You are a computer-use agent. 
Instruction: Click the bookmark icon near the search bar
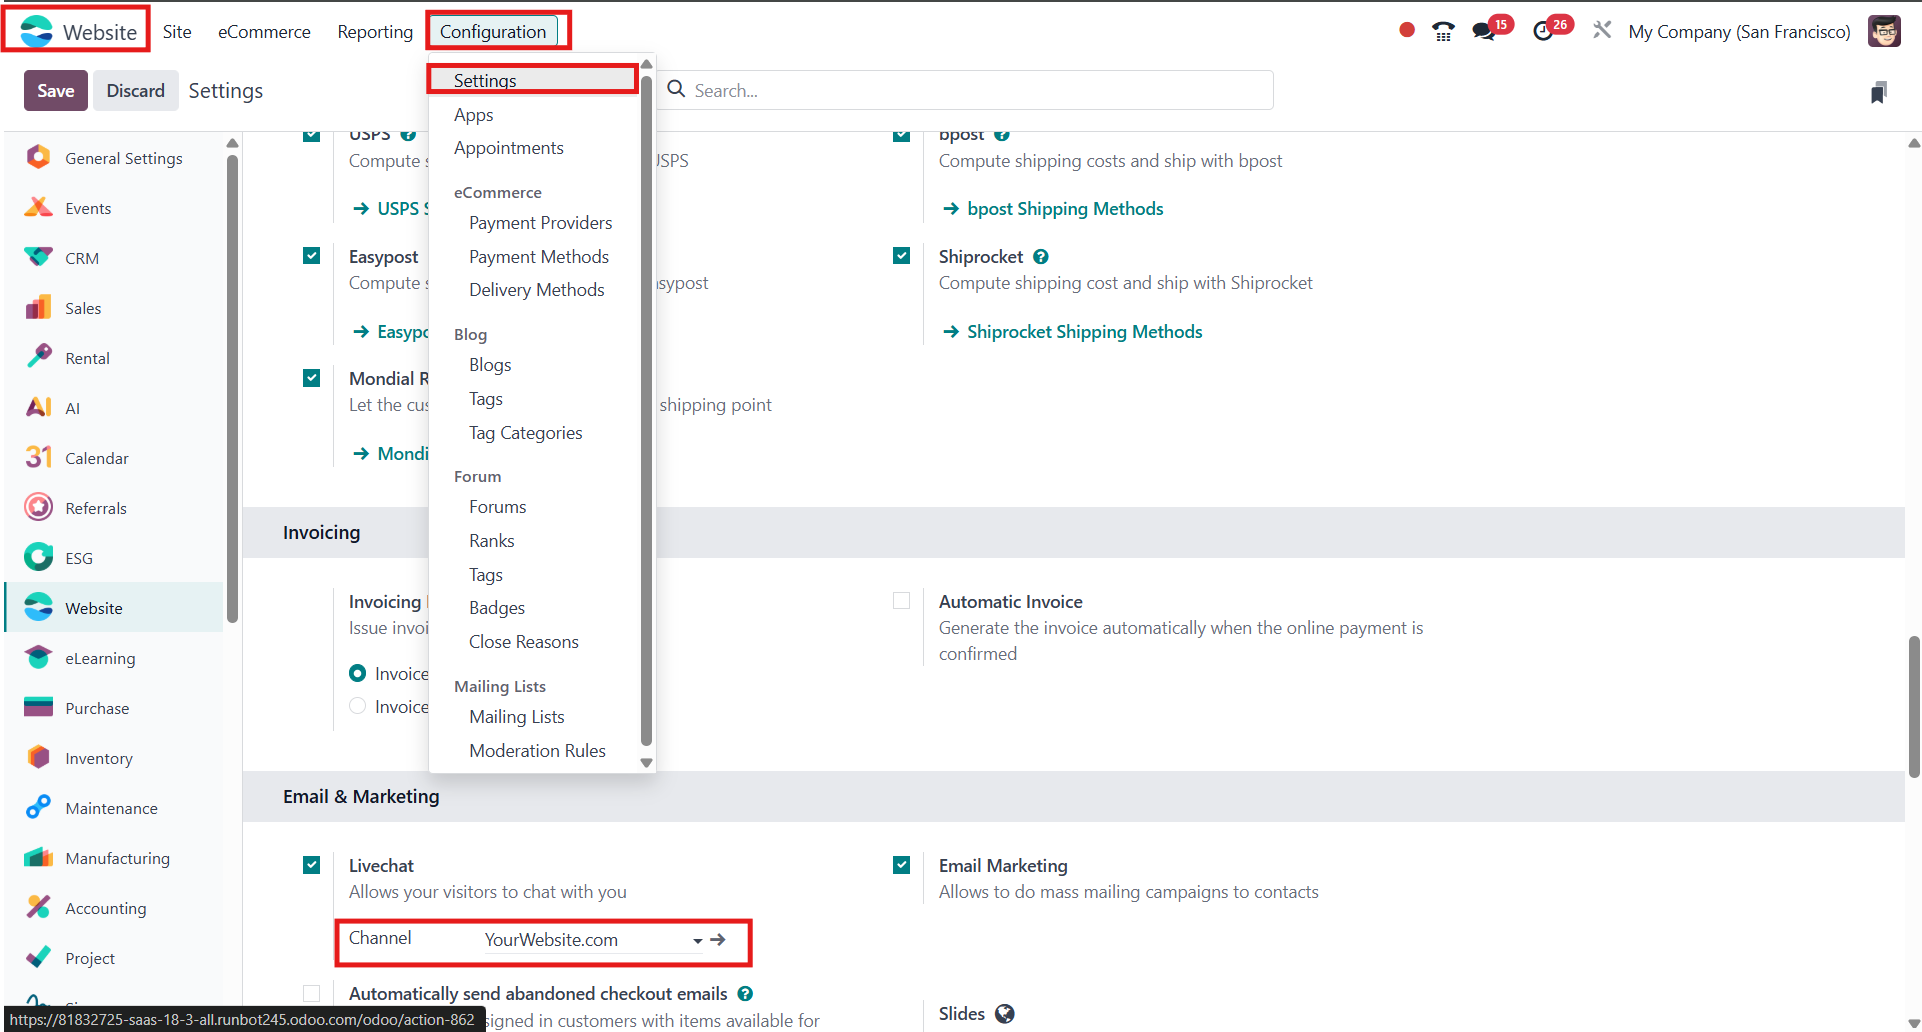pyautogui.click(x=1879, y=91)
